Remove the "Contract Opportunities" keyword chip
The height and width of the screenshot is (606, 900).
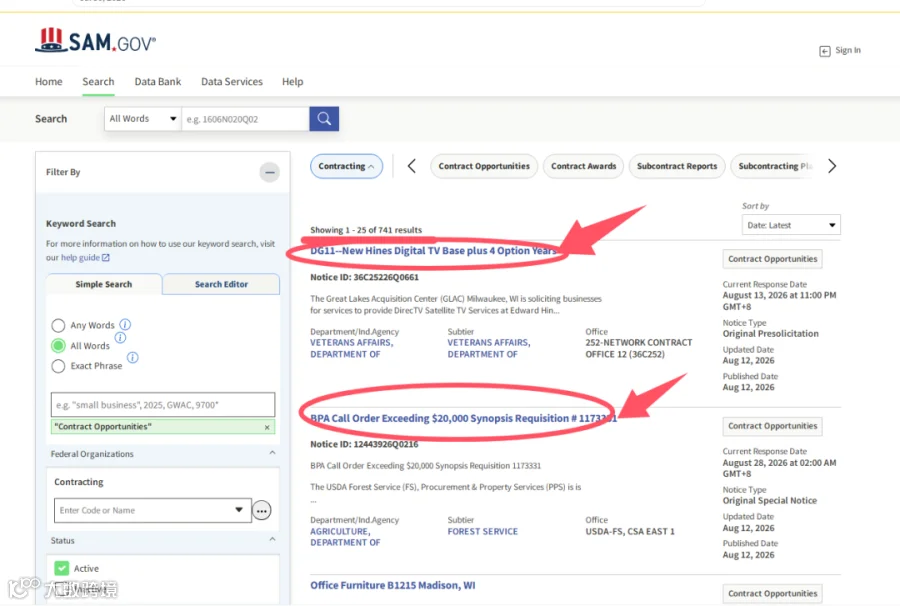(x=267, y=427)
